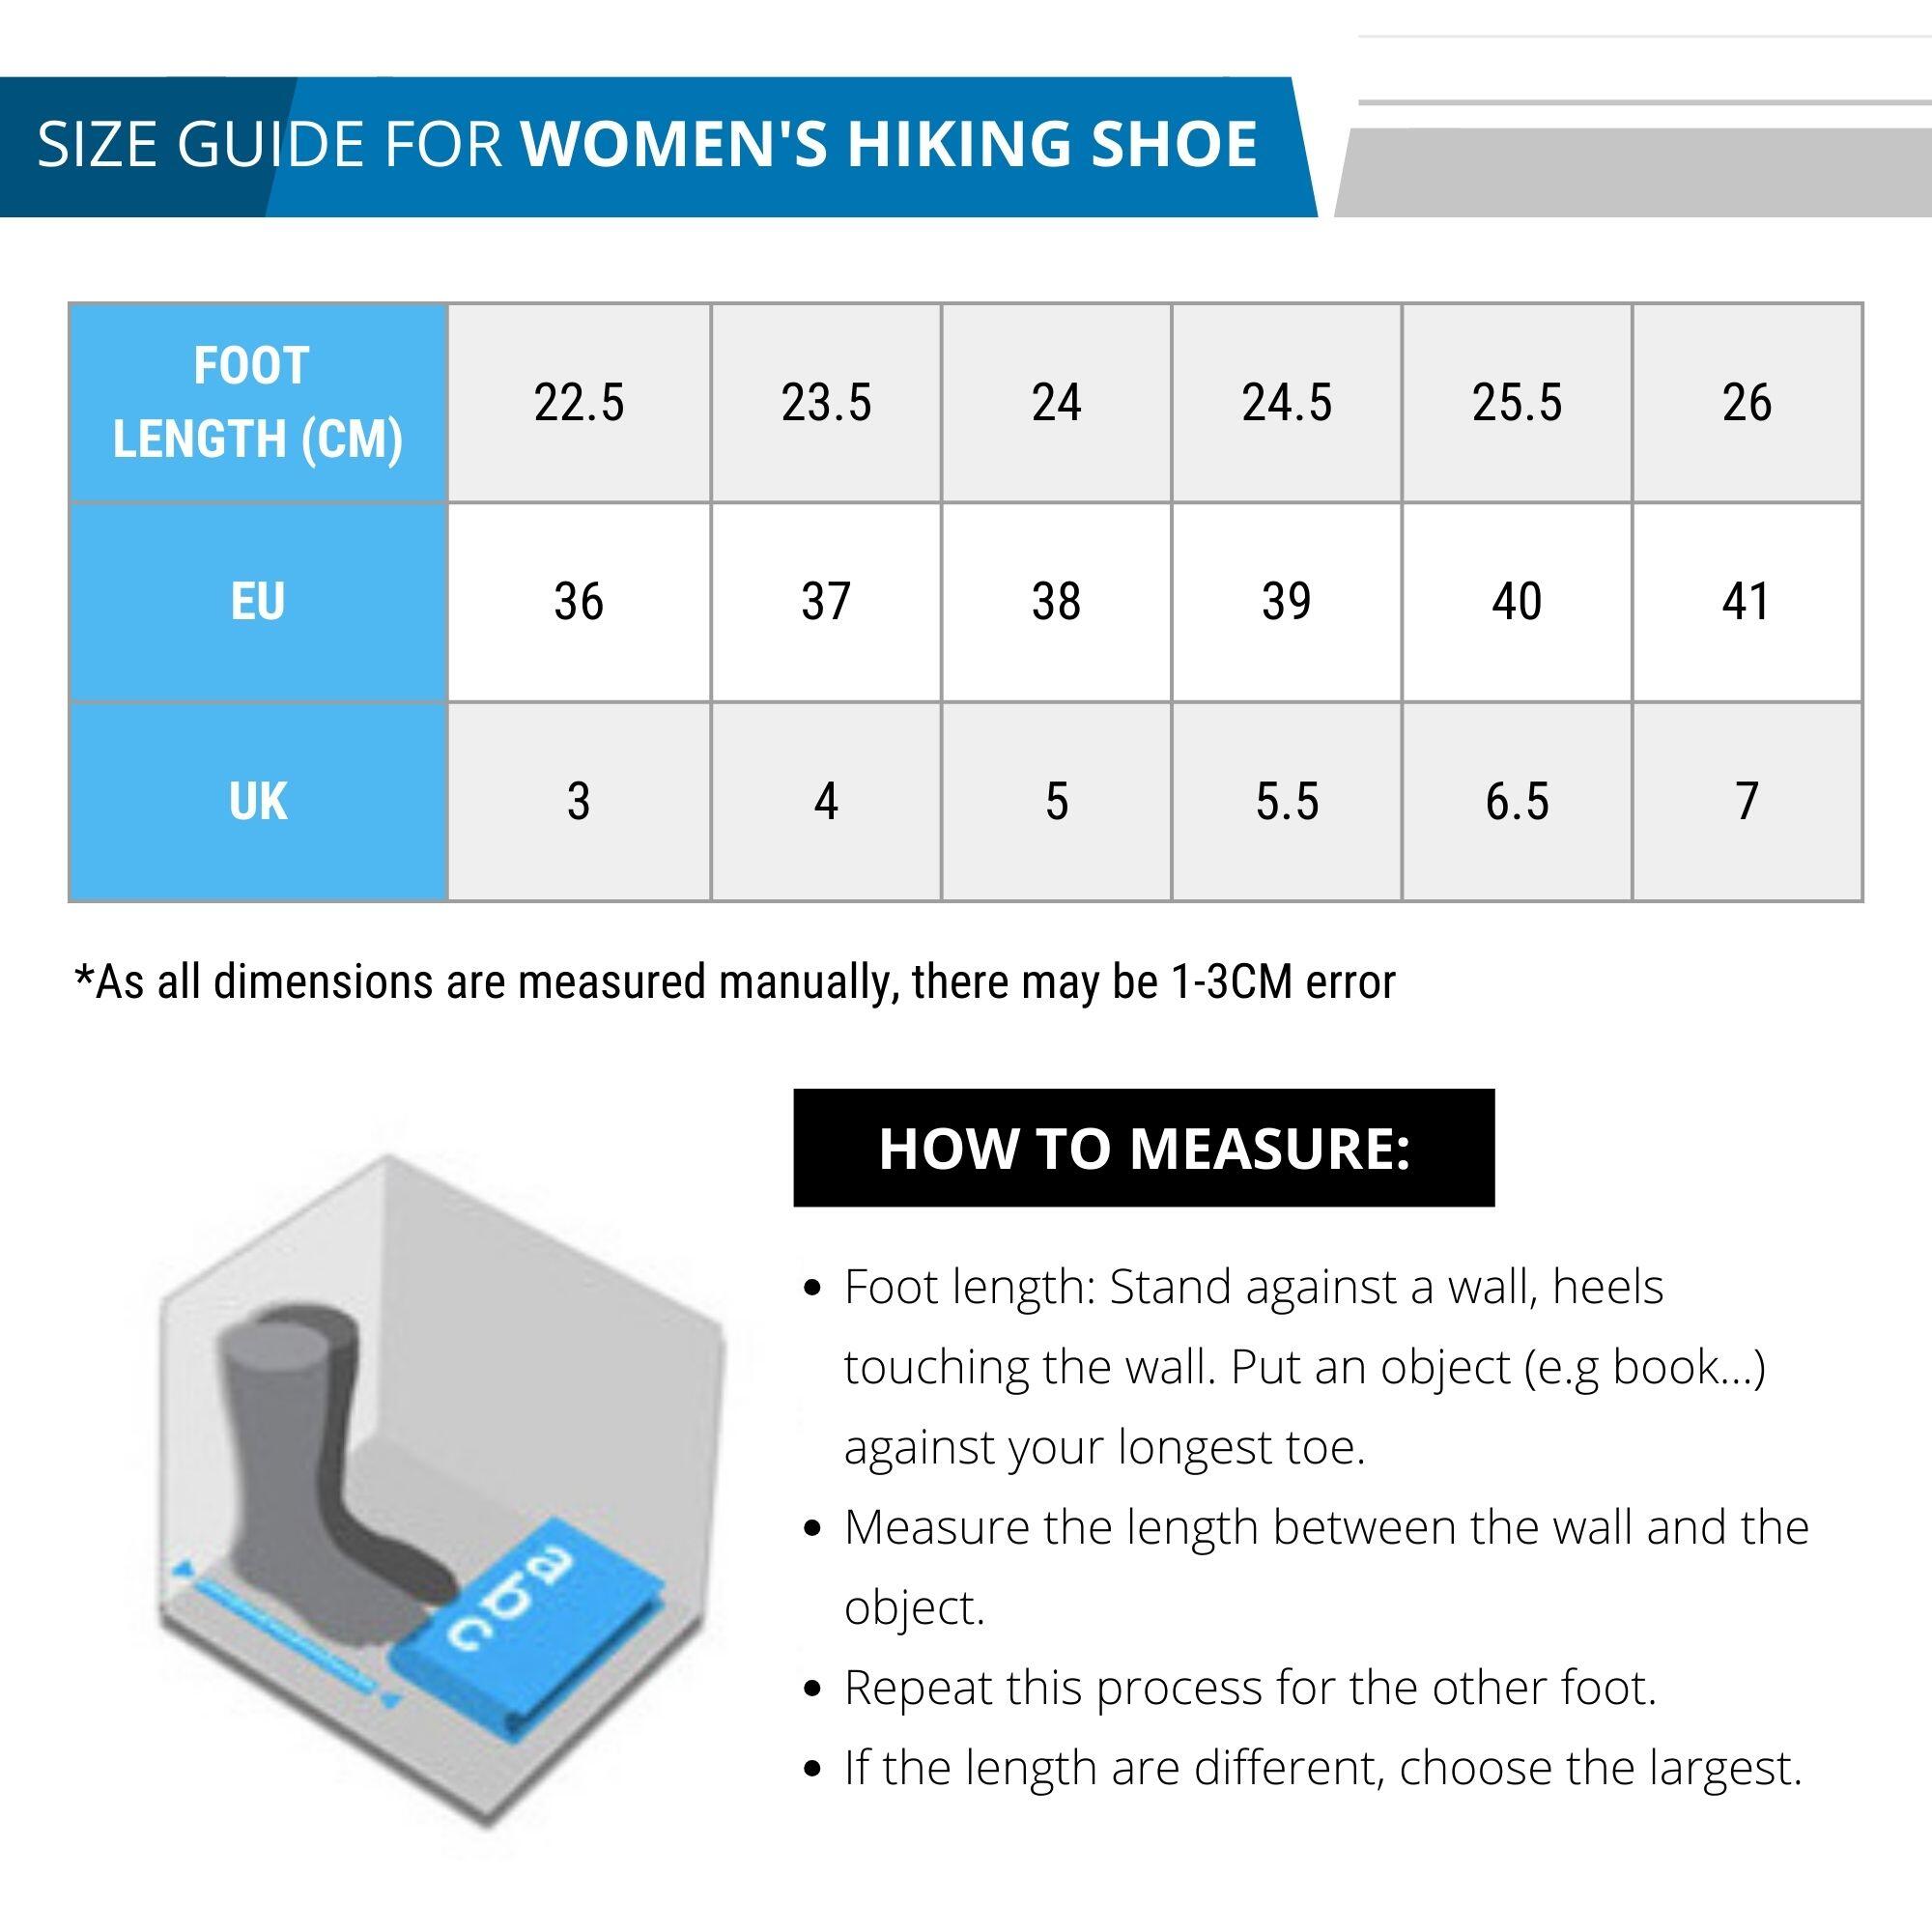This screenshot has width=1932, height=1932.
Task: Click UK size 7 cell
Action: click(x=1746, y=801)
